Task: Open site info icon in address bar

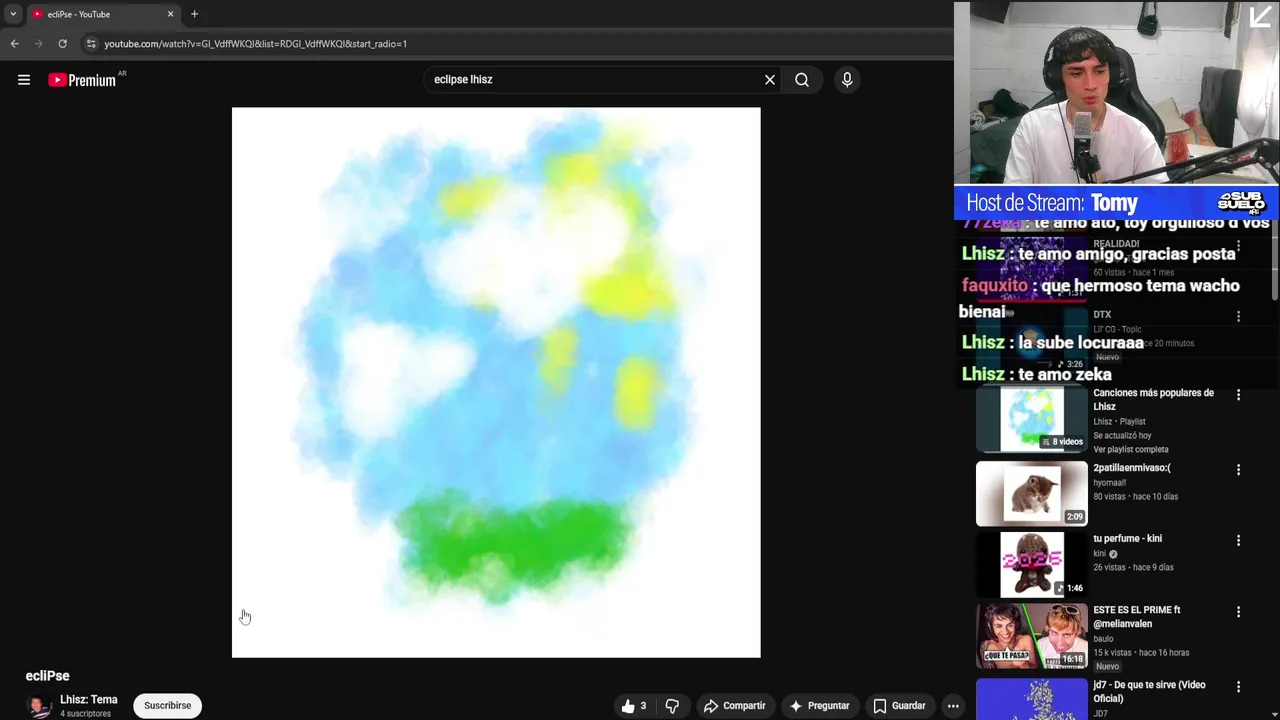Action: click(x=91, y=44)
